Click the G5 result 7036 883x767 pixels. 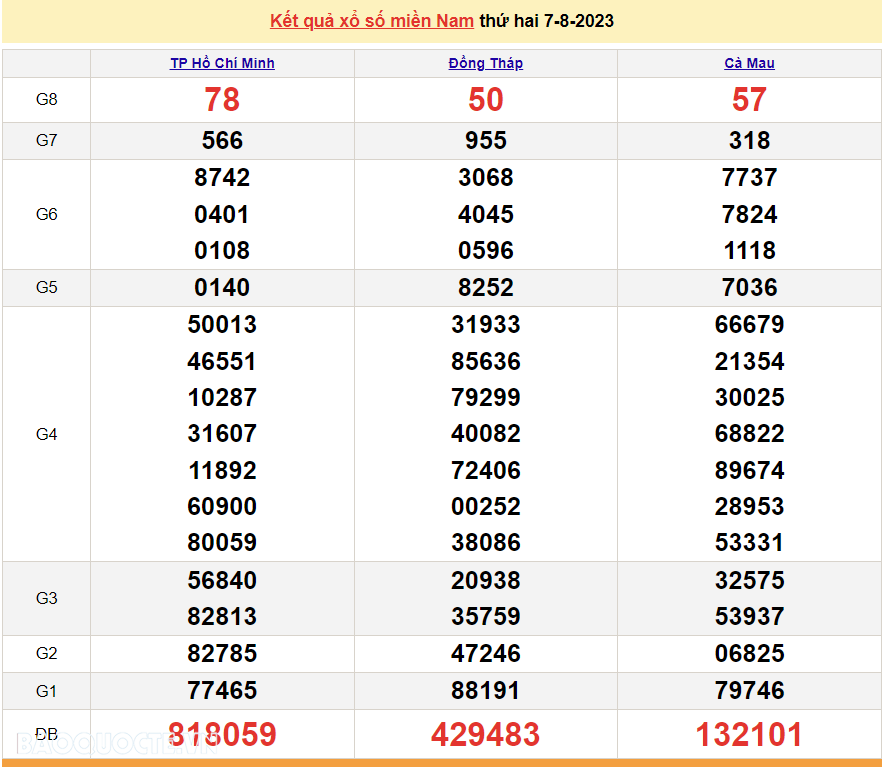pyautogui.click(x=749, y=288)
